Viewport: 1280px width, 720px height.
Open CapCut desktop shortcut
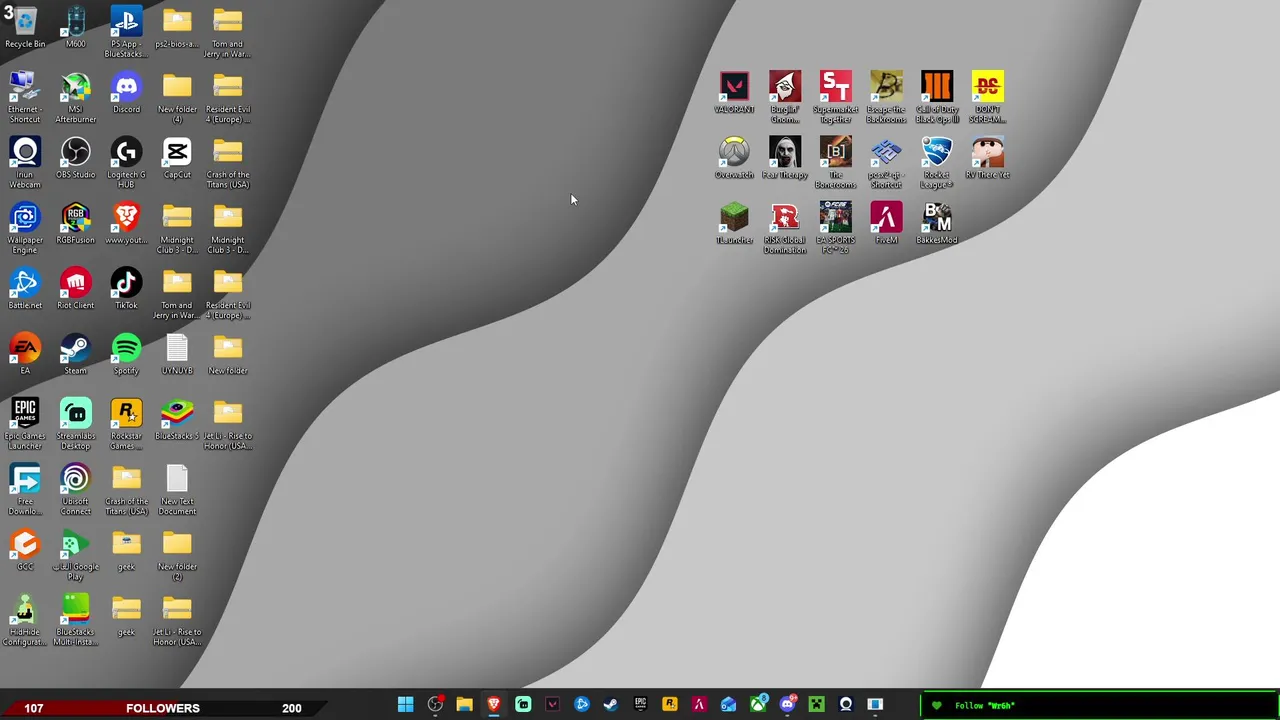[177, 158]
